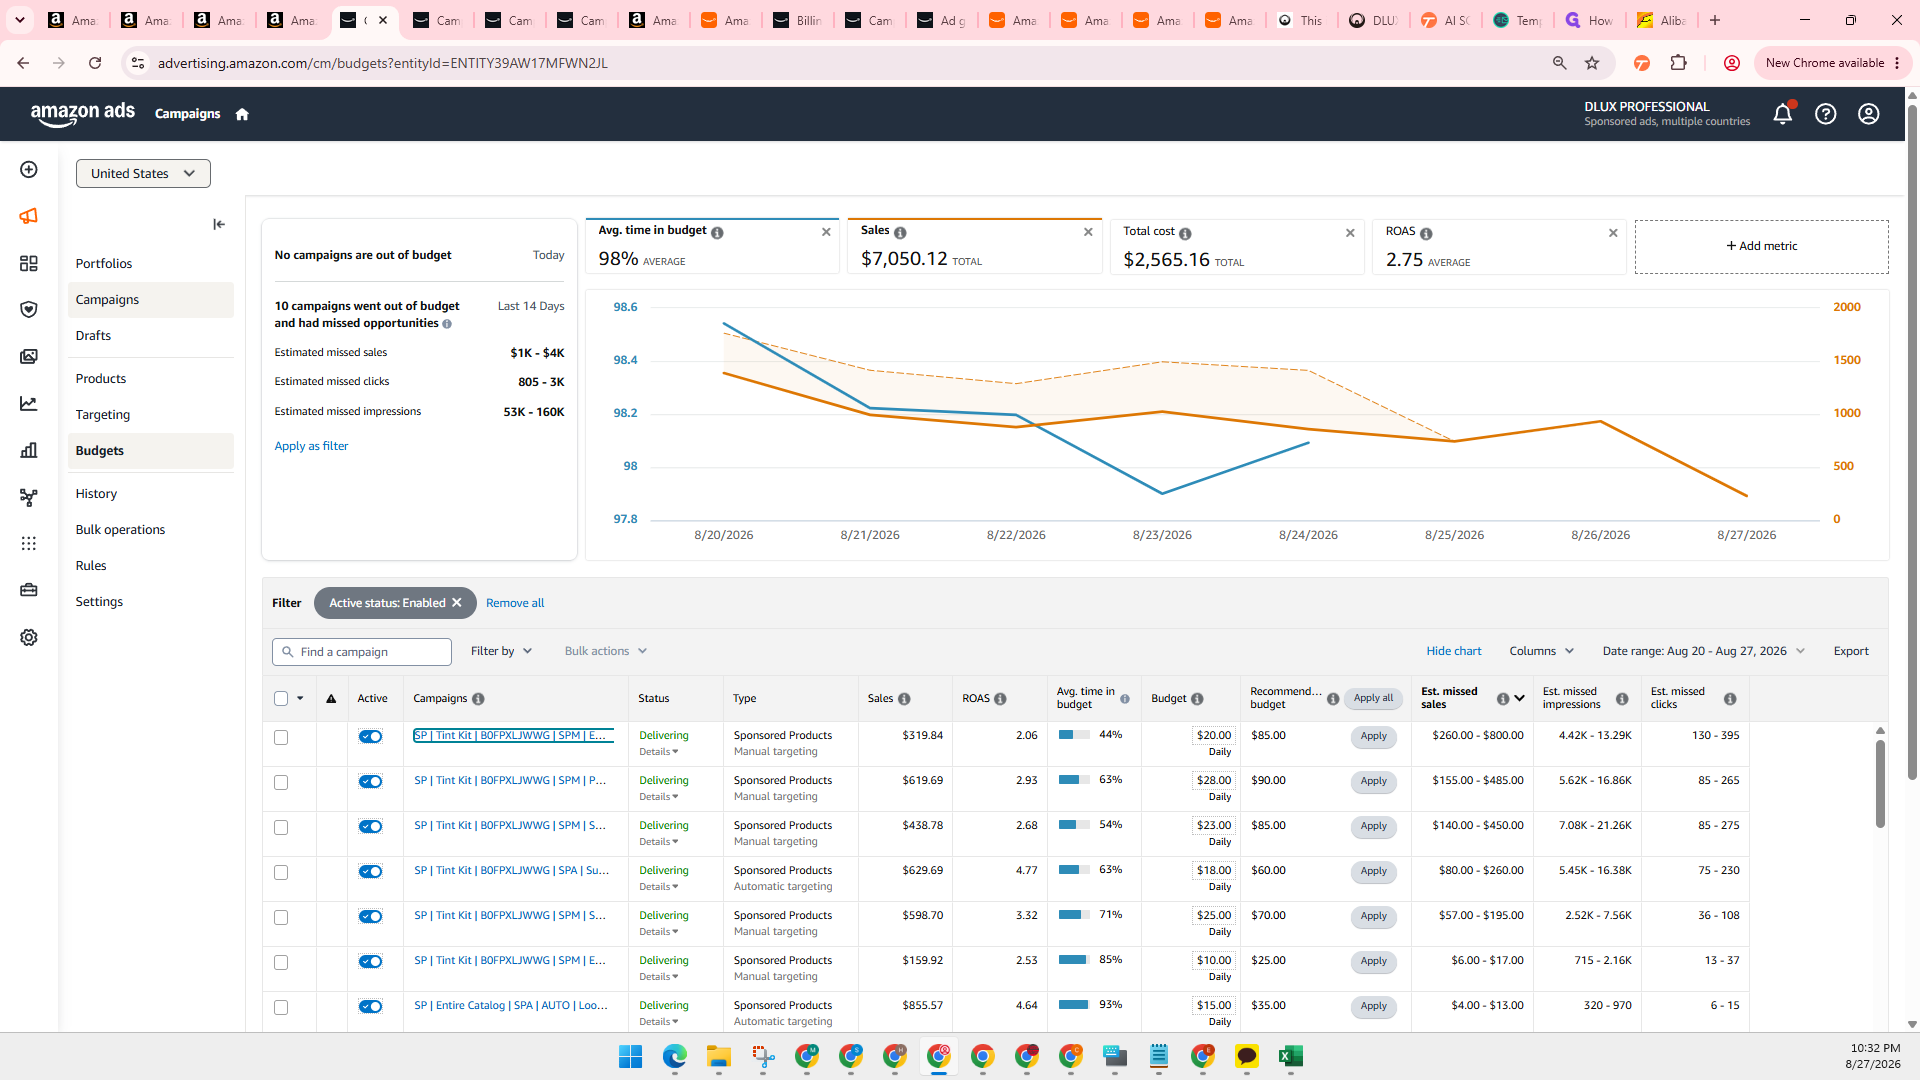Viewport: 1920px width, 1080px height.
Task: Click info icon next to missed opportunities
Action: point(447,324)
